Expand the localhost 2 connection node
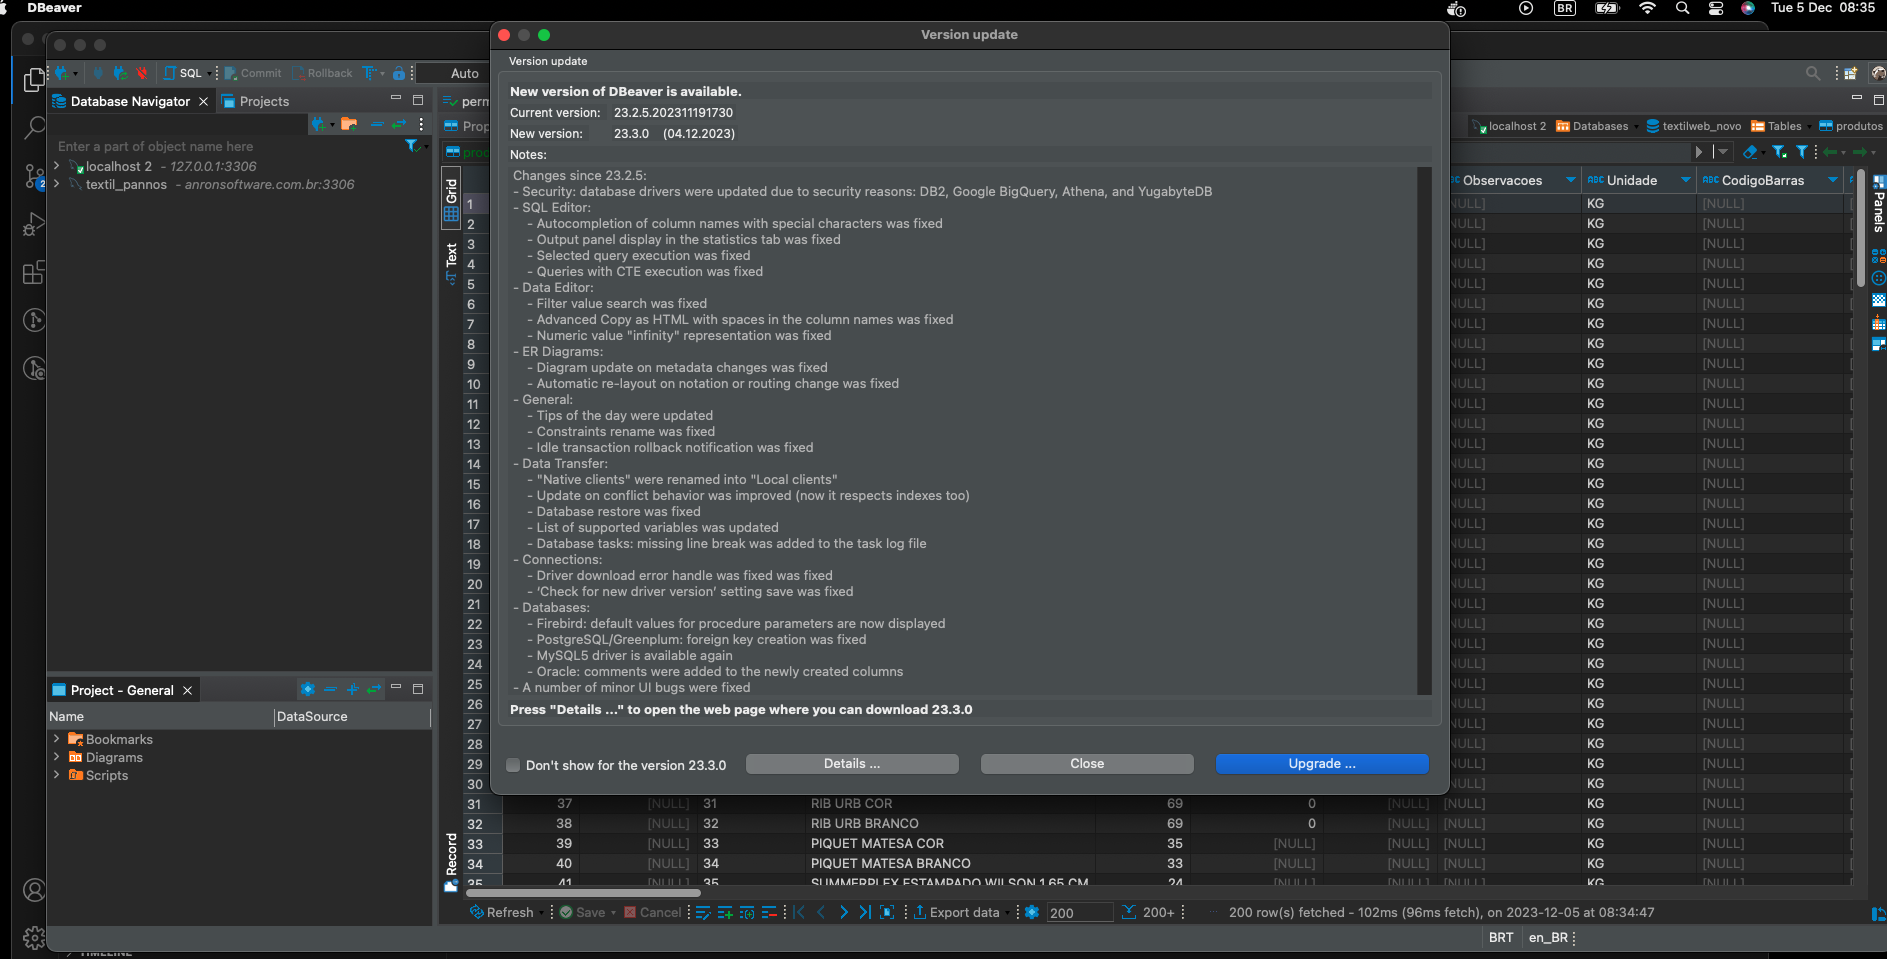The image size is (1887, 959). pos(57,166)
